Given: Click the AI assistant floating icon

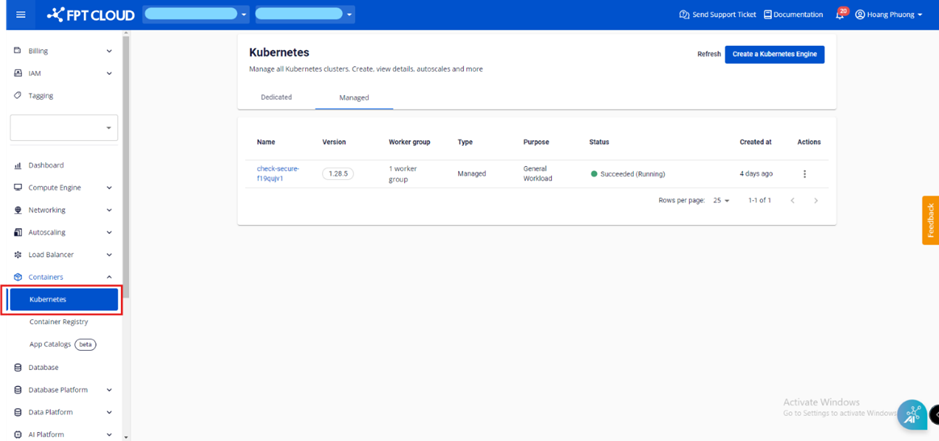Looking at the screenshot, I should (911, 415).
